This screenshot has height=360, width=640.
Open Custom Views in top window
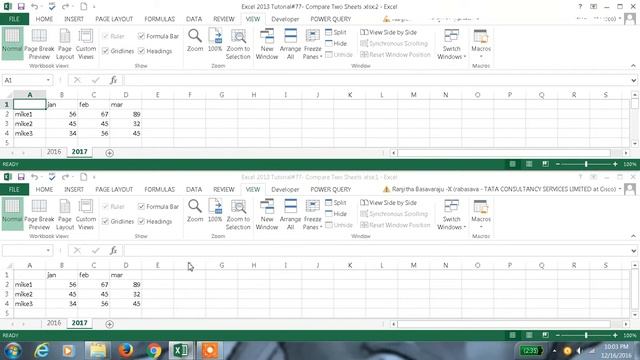[86, 44]
